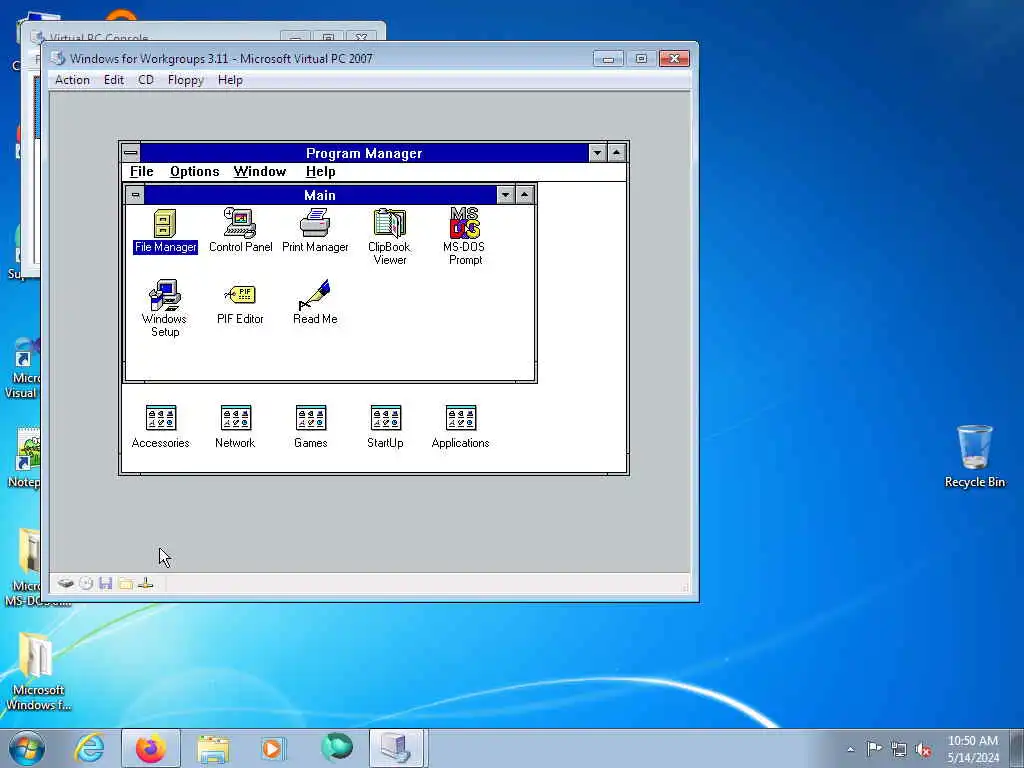
Task: Open Program Manager control-menu box
Action: [x=131, y=153]
